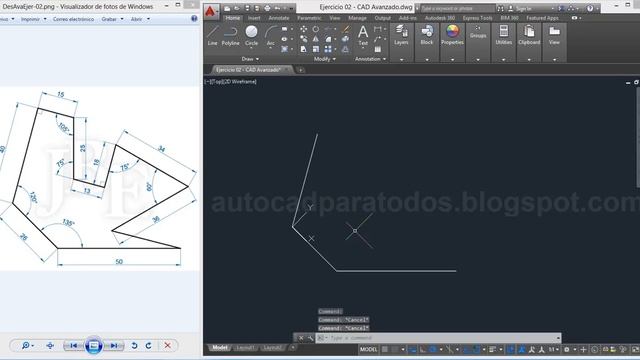This screenshot has height=360, width=640.
Task: Start slideshow in photo viewer
Action: 93,346
